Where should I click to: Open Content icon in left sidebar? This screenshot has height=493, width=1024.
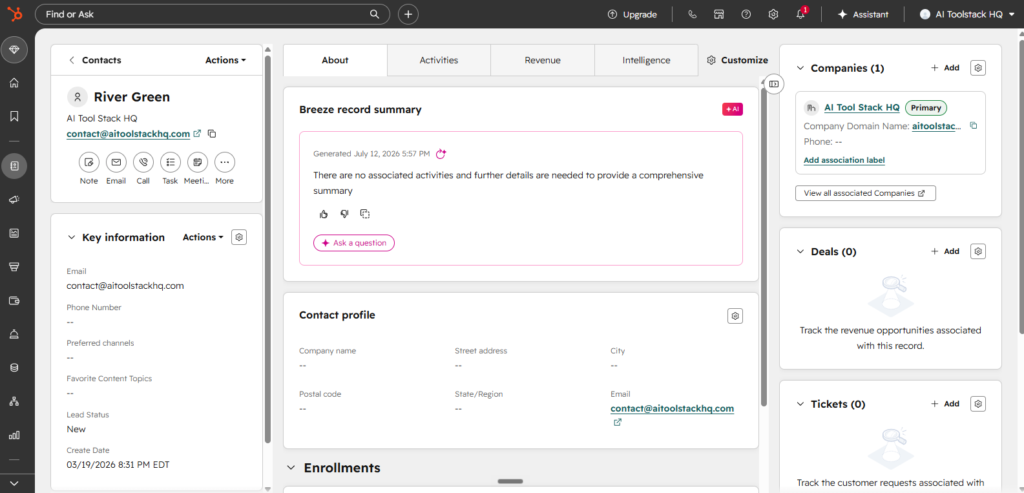tap(14, 233)
